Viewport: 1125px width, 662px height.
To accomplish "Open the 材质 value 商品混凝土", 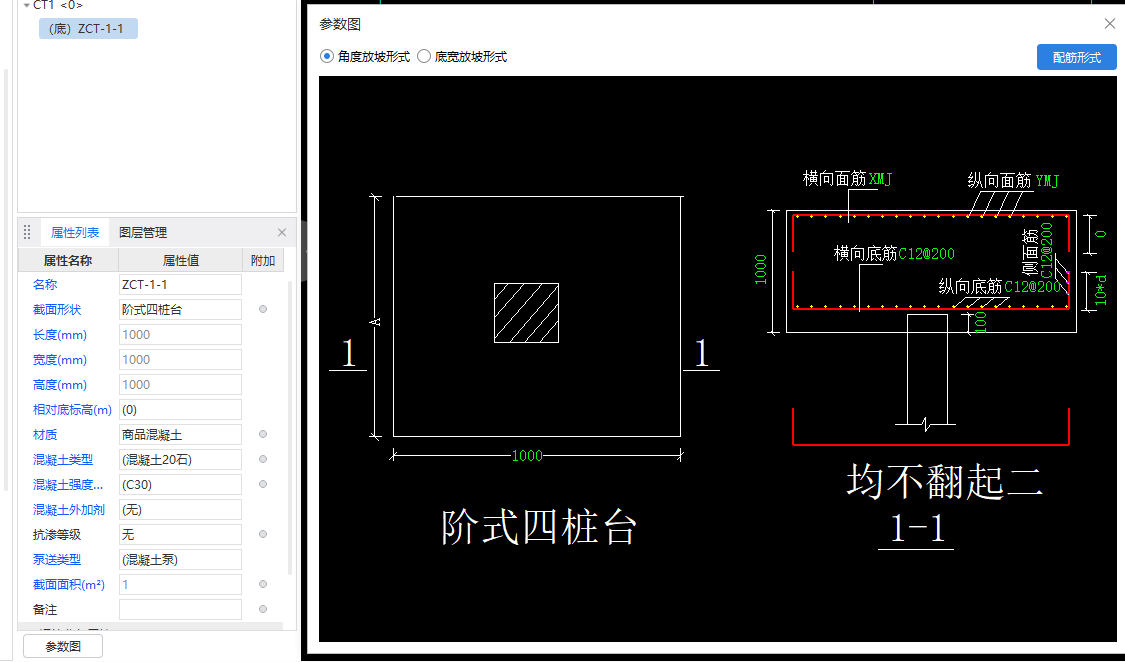I will 180,435.
